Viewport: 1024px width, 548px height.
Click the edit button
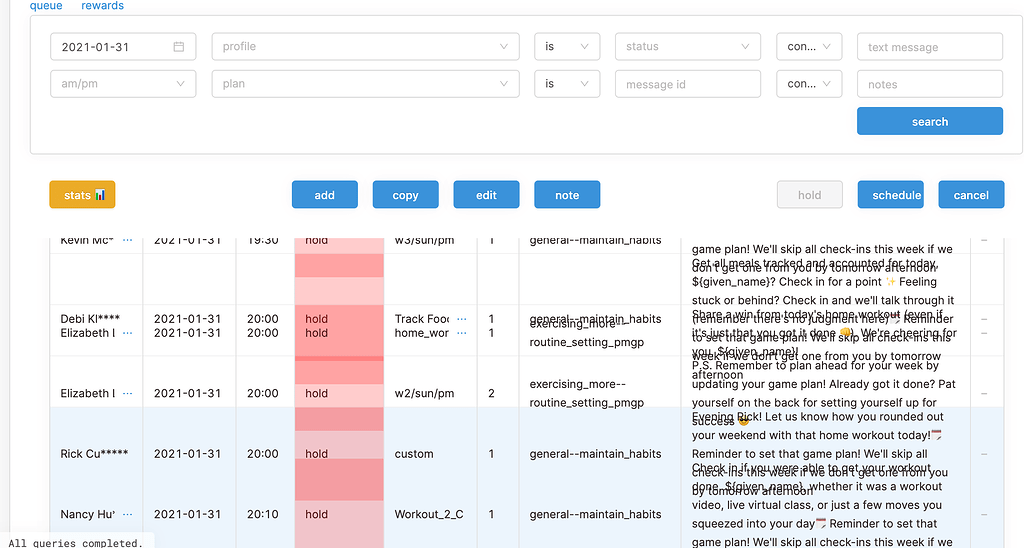click(x=487, y=195)
